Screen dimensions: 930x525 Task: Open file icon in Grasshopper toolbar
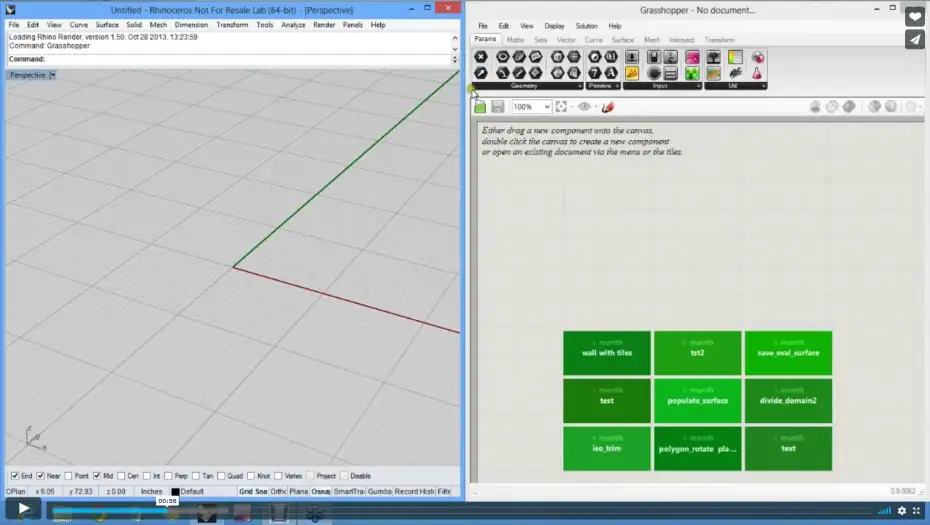click(480, 107)
